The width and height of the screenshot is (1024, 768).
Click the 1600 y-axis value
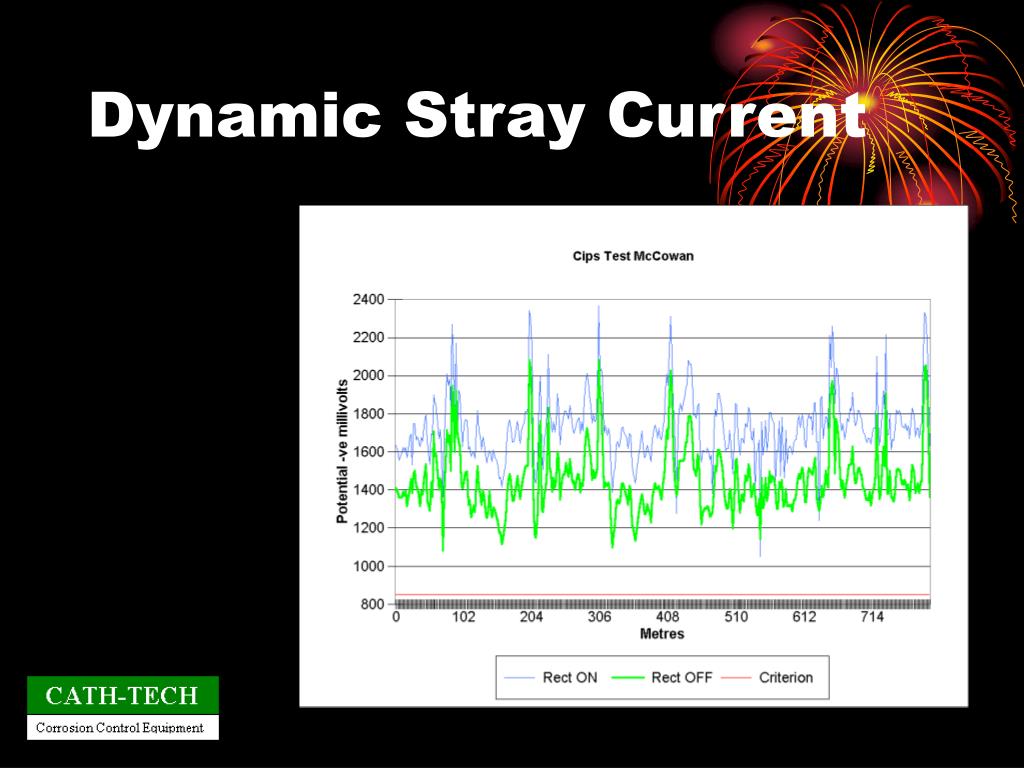(x=368, y=452)
